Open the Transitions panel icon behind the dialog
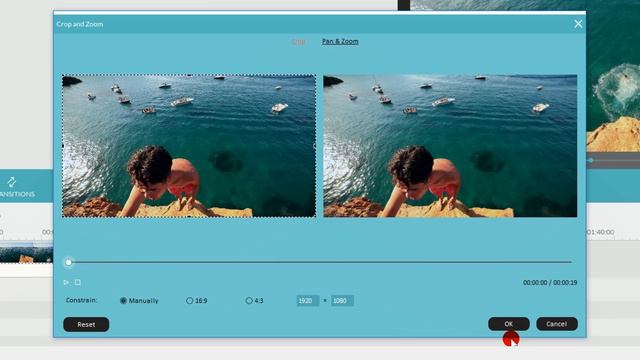The image size is (640, 360). [12, 182]
